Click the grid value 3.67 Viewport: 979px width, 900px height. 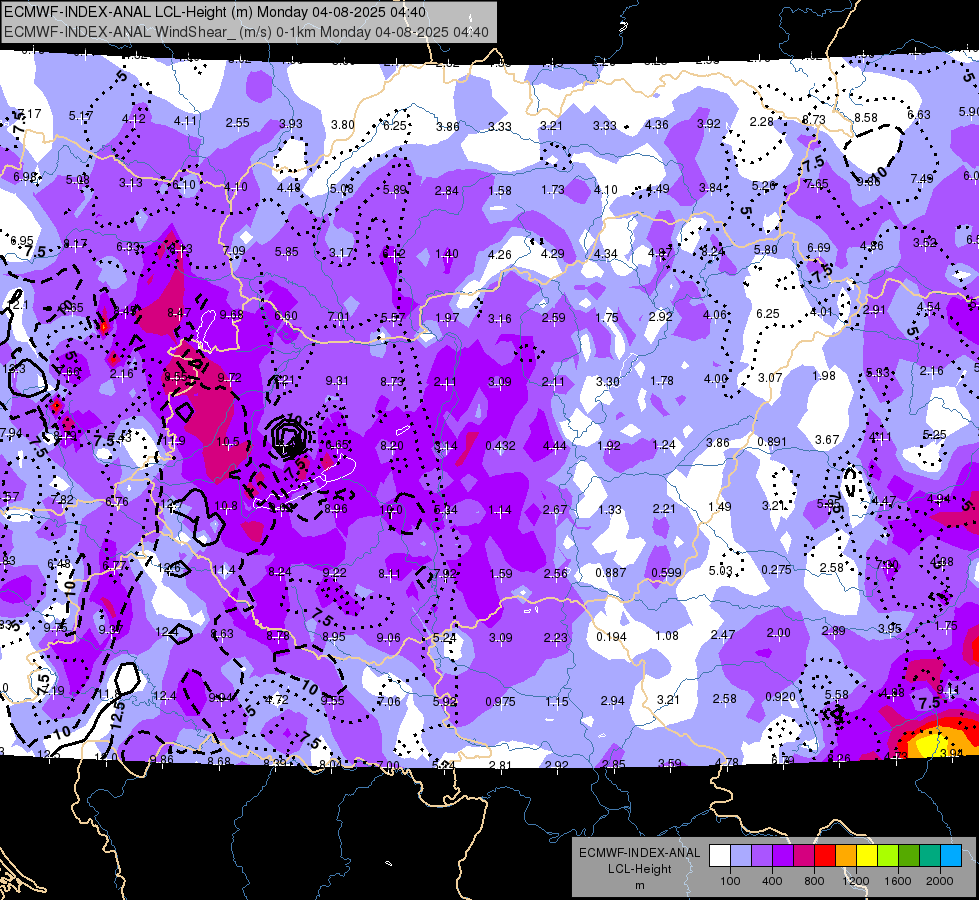pos(827,440)
